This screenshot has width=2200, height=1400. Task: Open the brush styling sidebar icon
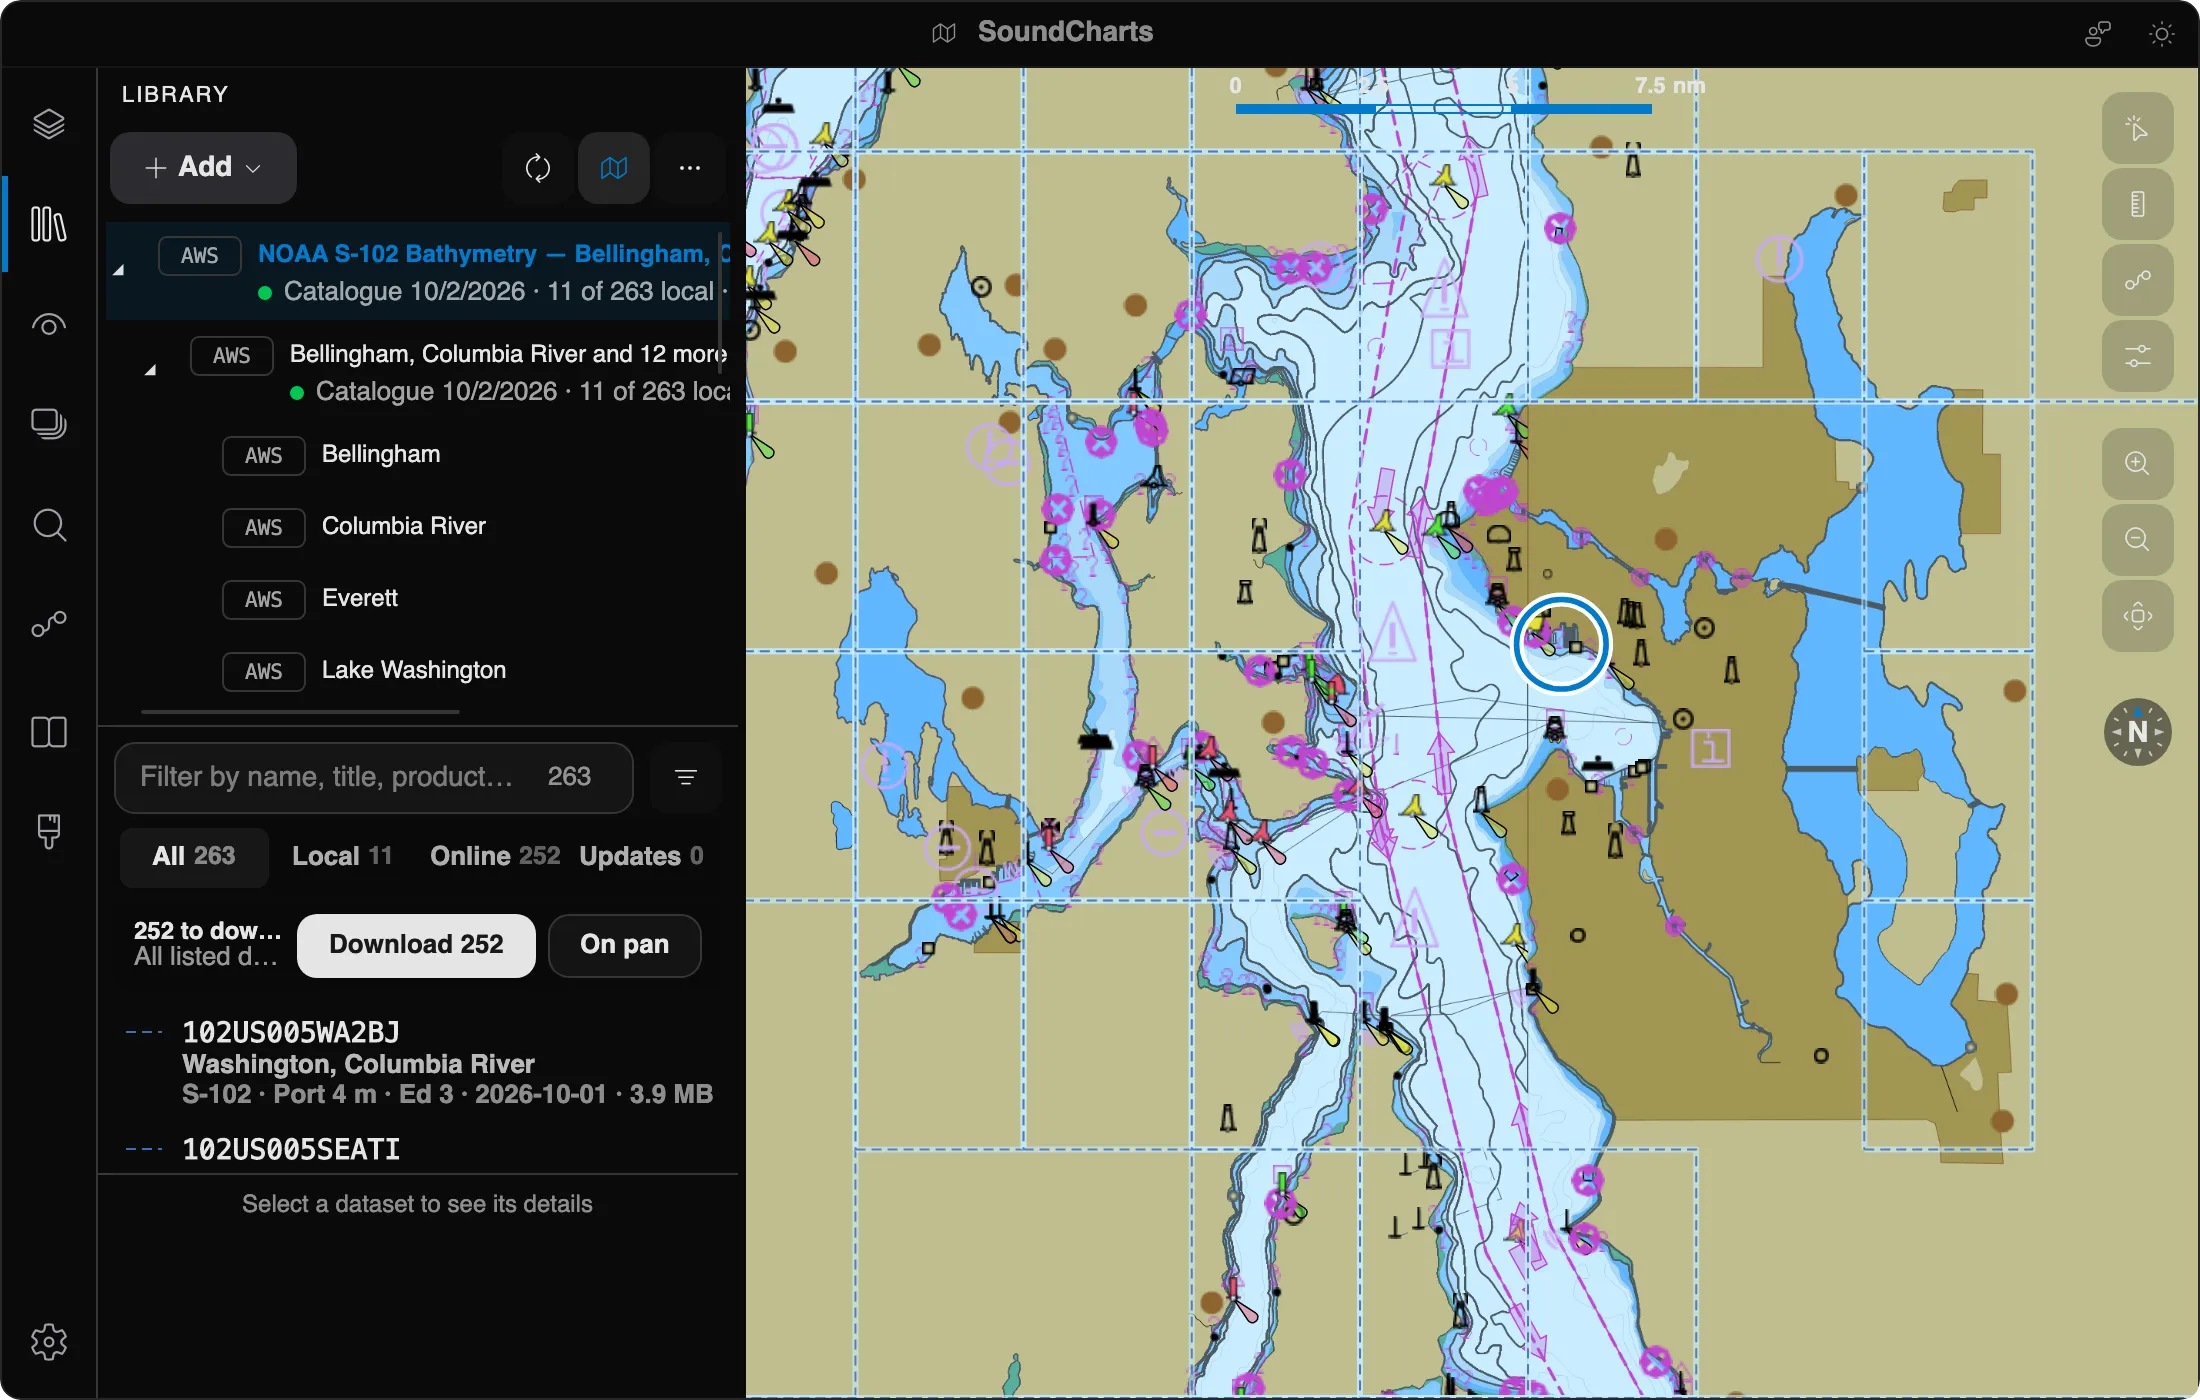point(48,830)
